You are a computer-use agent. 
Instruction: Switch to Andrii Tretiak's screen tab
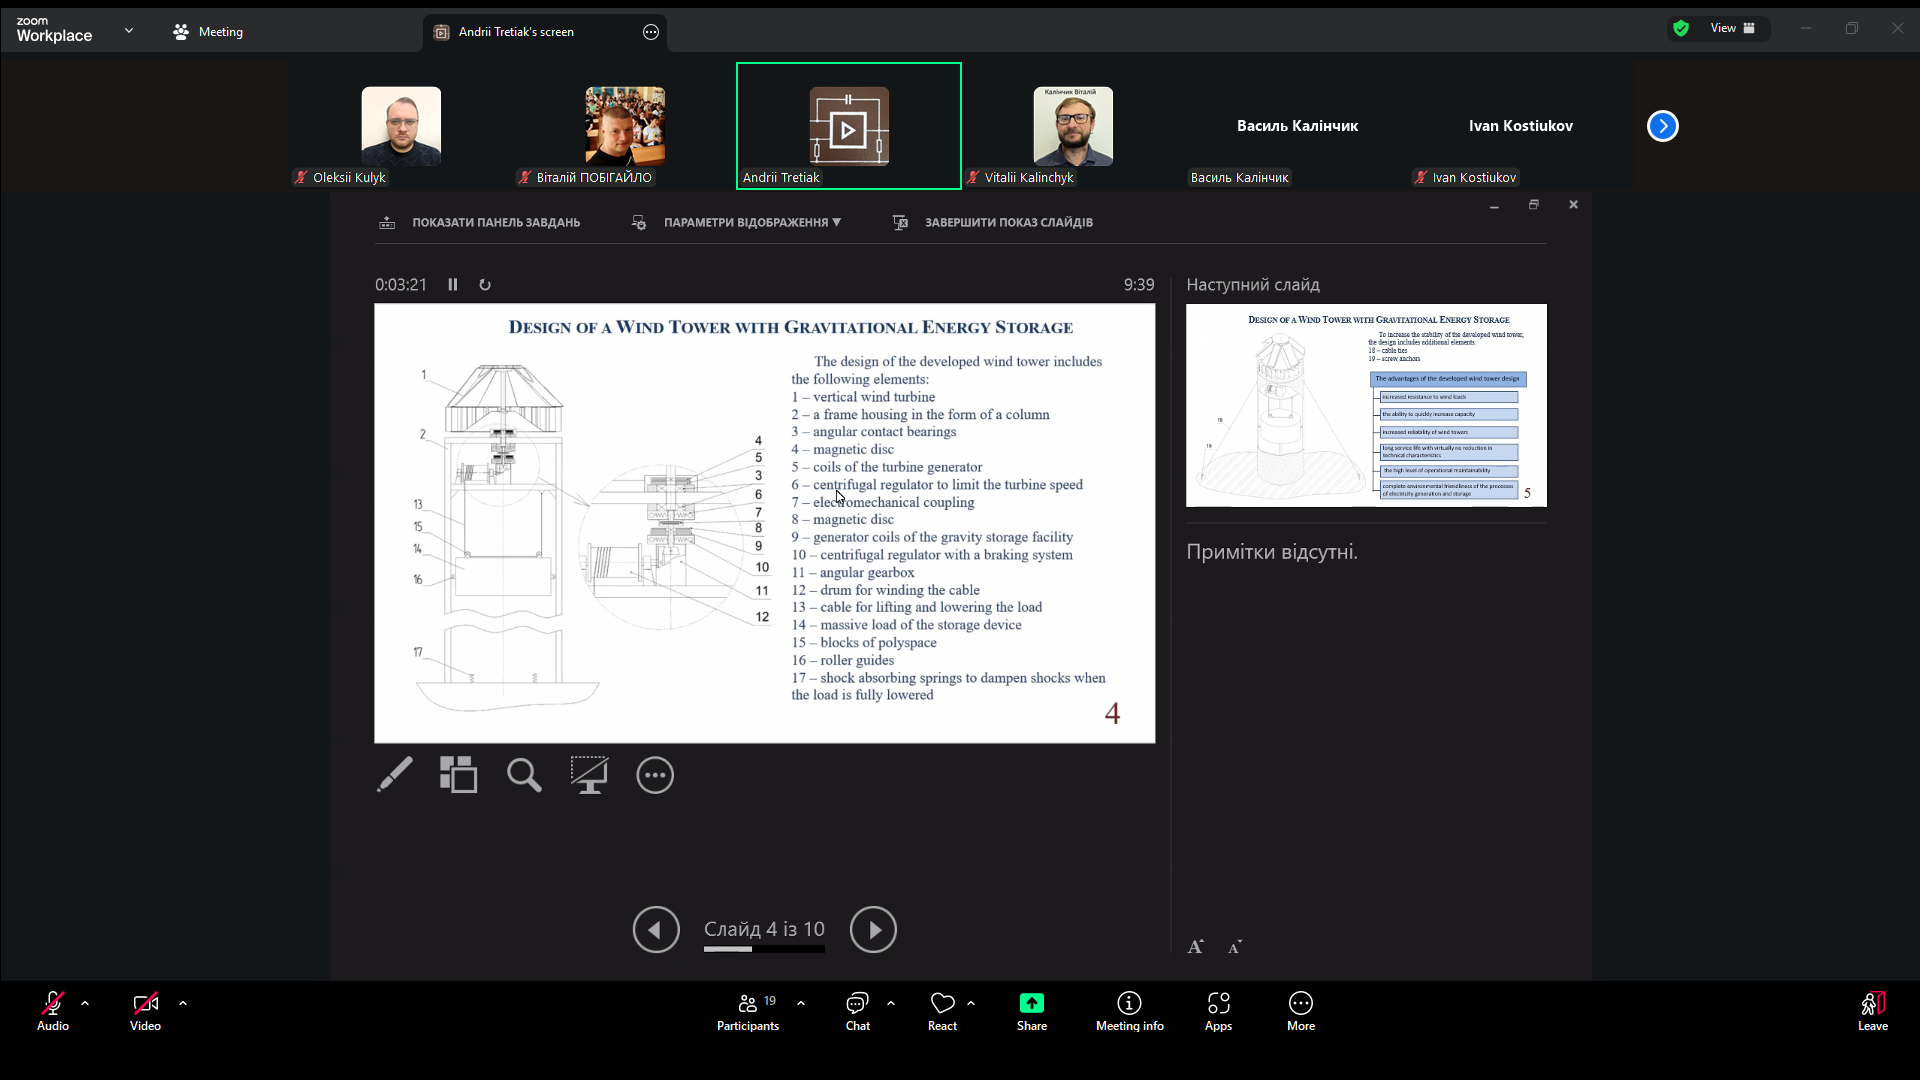516,32
